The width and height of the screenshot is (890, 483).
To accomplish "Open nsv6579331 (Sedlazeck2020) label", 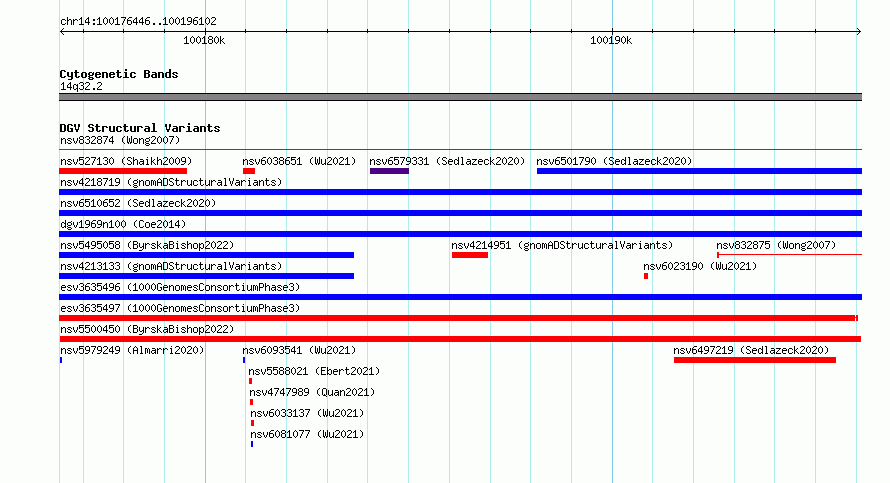I will 447,161.
